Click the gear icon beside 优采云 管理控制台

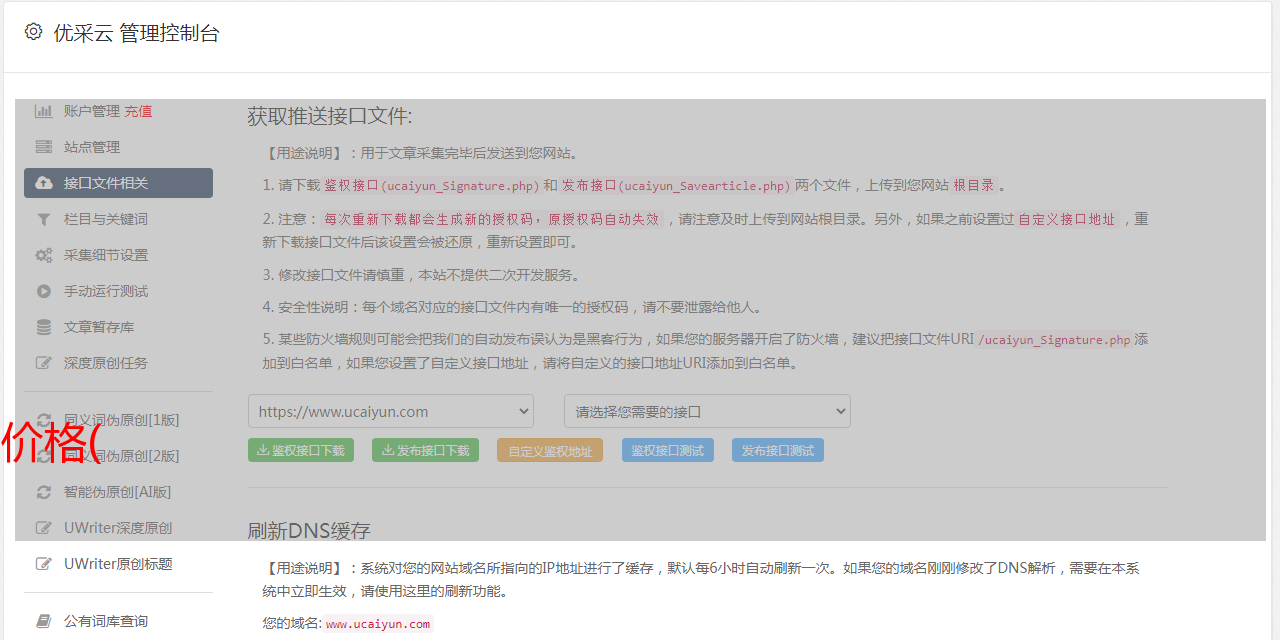33,32
